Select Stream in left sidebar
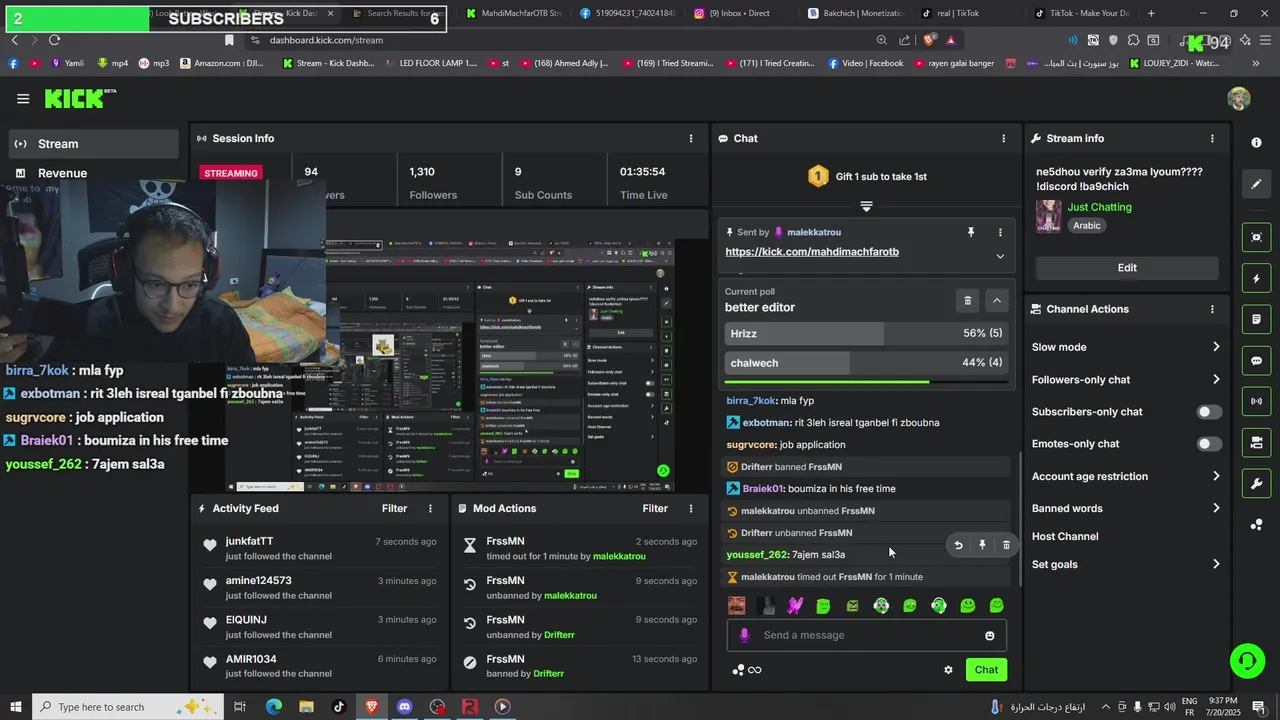Screen dimensions: 1280x720 [x=93, y=144]
